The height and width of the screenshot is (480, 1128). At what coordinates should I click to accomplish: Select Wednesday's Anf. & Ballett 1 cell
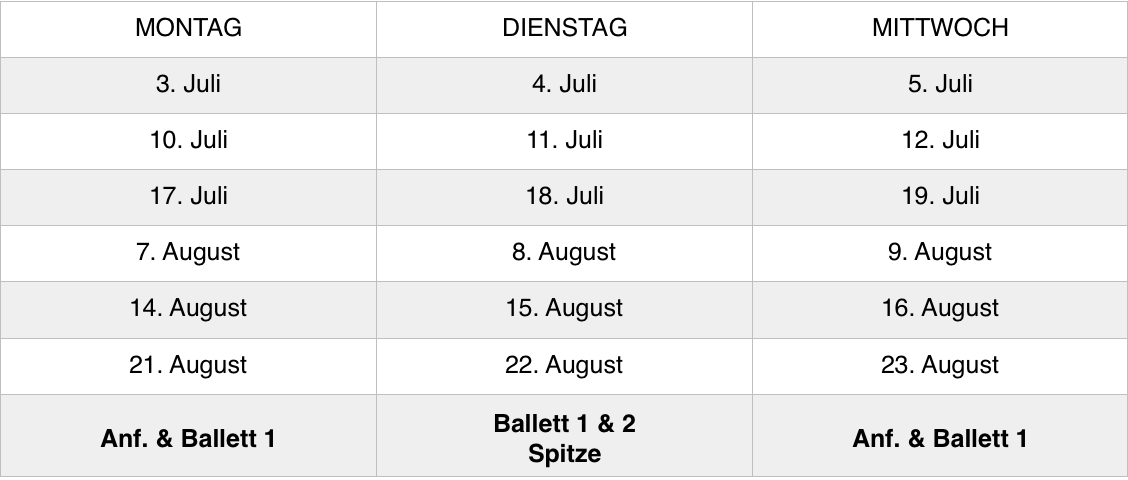(940, 436)
